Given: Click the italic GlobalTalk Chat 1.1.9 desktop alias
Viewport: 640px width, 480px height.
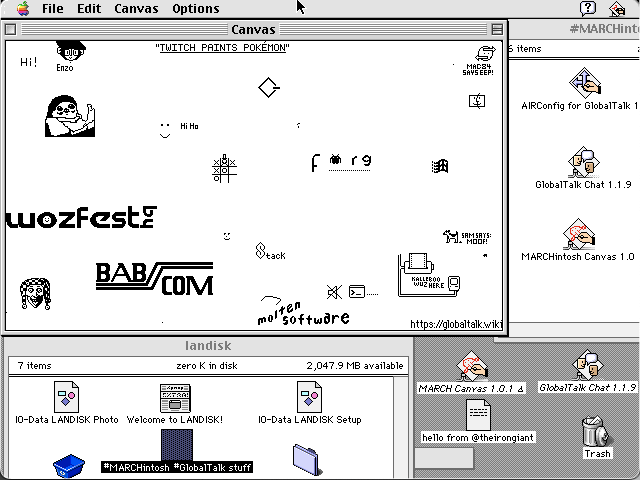Looking at the screenshot, I should tap(587, 365).
